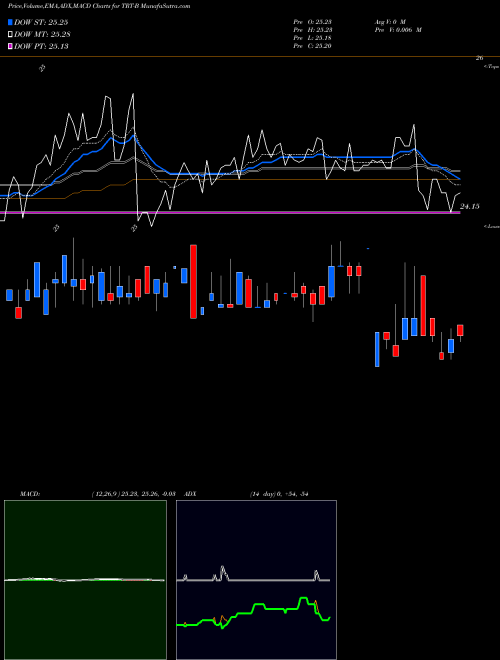Click the tallest red candlestick in the price chart
The width and height of the screenshot is (500, 660).
(x=194, y=281)
